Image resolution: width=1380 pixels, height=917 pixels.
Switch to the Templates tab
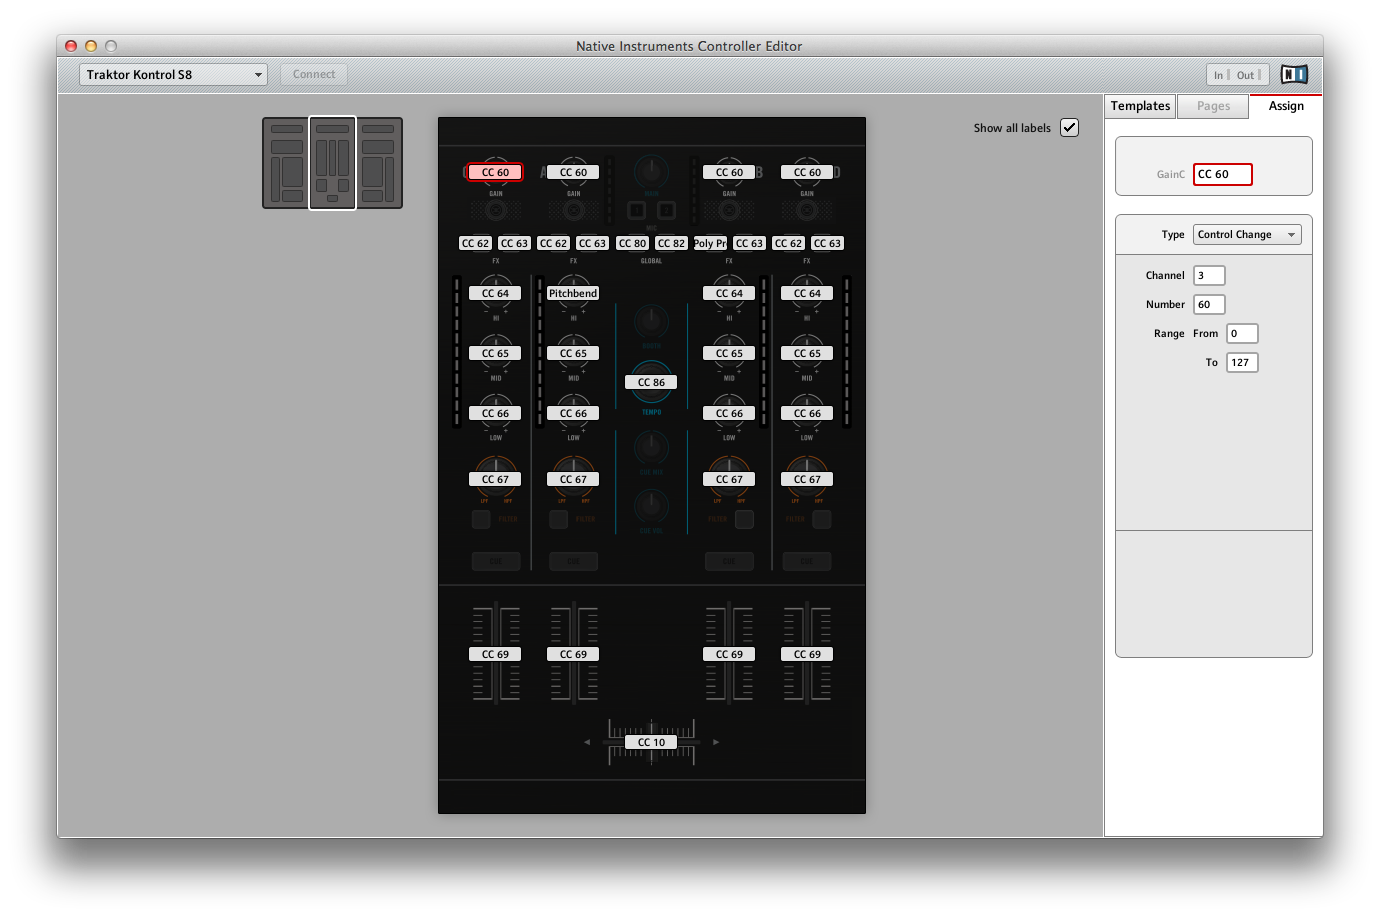pyautogui.click(x=1140, y=106)
